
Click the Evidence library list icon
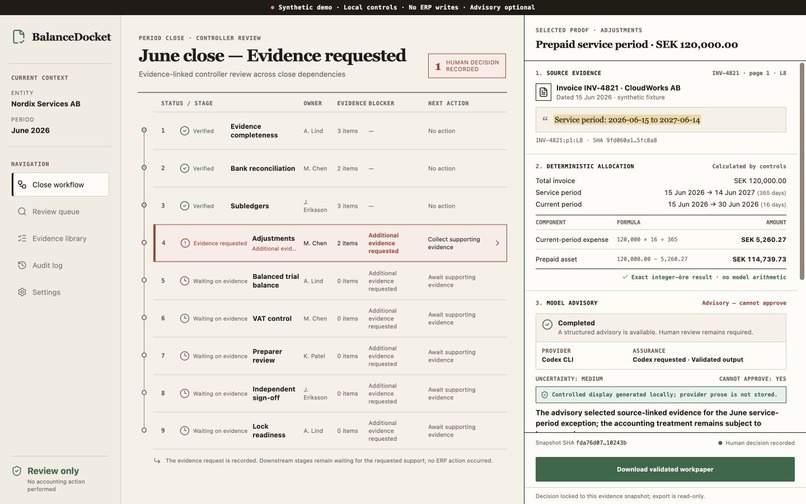click(22, 238)
